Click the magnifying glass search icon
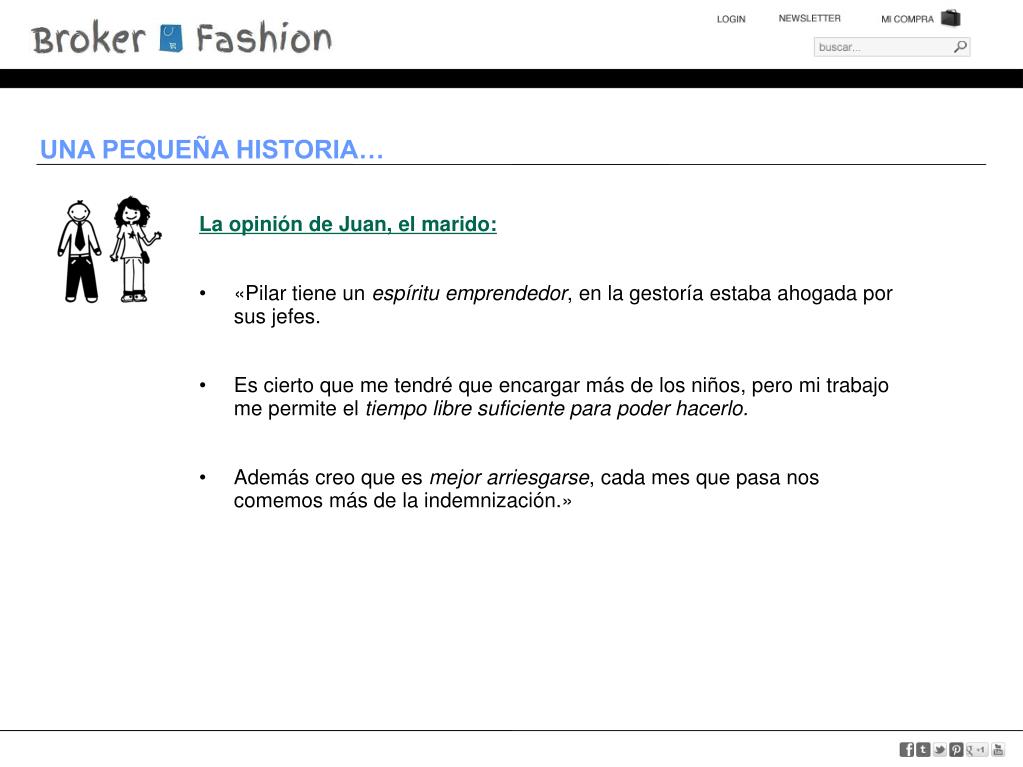The image size is (1023, 767). (x=960, y=47)
